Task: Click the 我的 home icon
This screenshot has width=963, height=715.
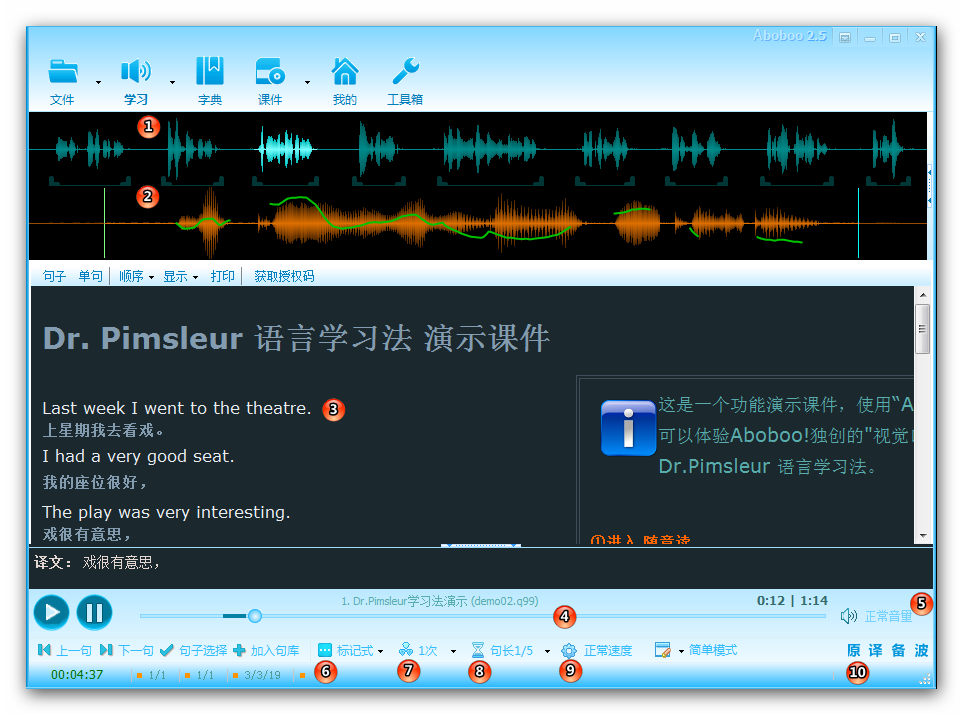Action: tap(345, 70)
